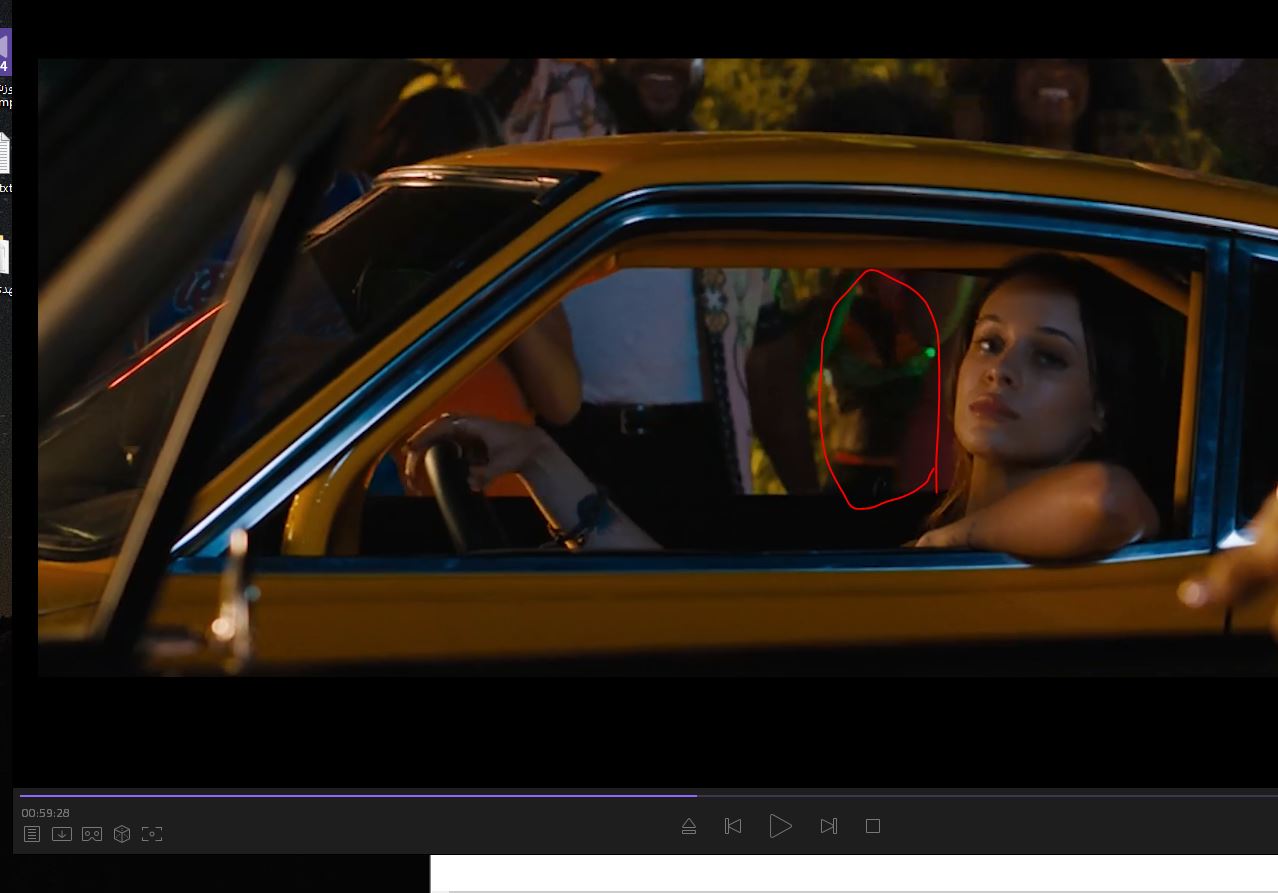Stop video playback
Image resolution: width=1278 pixels, height=893 pixels.
coord(873,826)
